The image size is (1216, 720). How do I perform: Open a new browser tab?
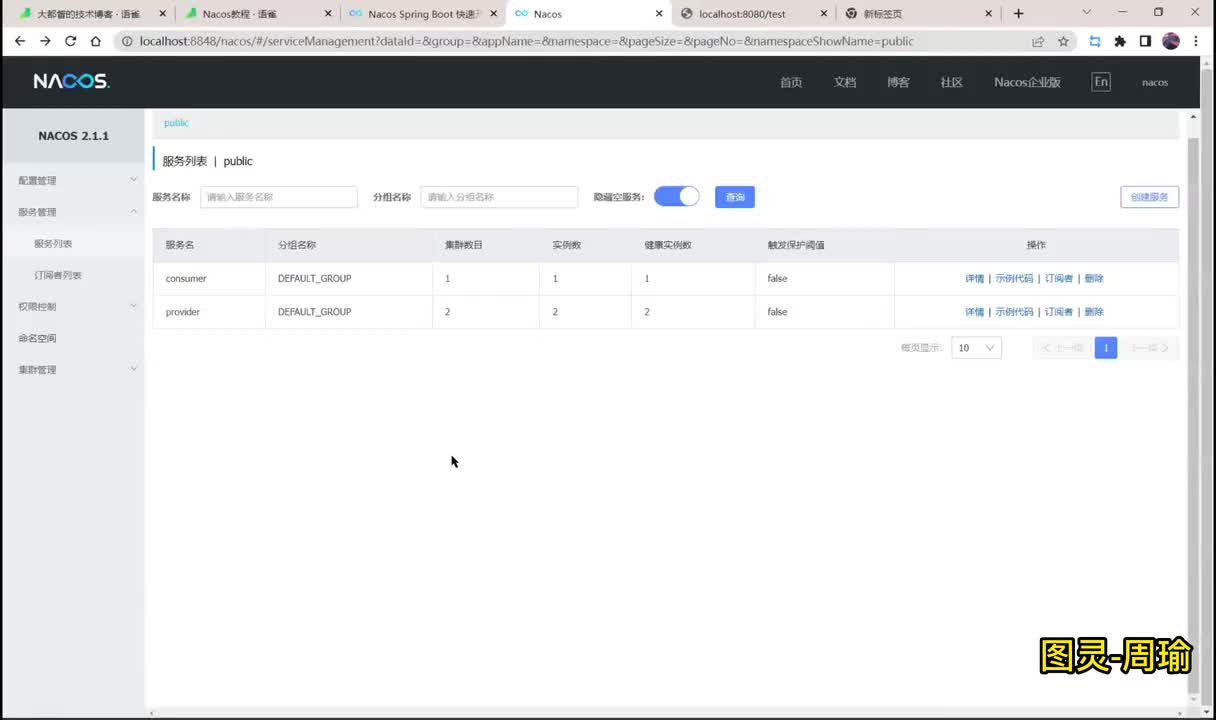1018,13
